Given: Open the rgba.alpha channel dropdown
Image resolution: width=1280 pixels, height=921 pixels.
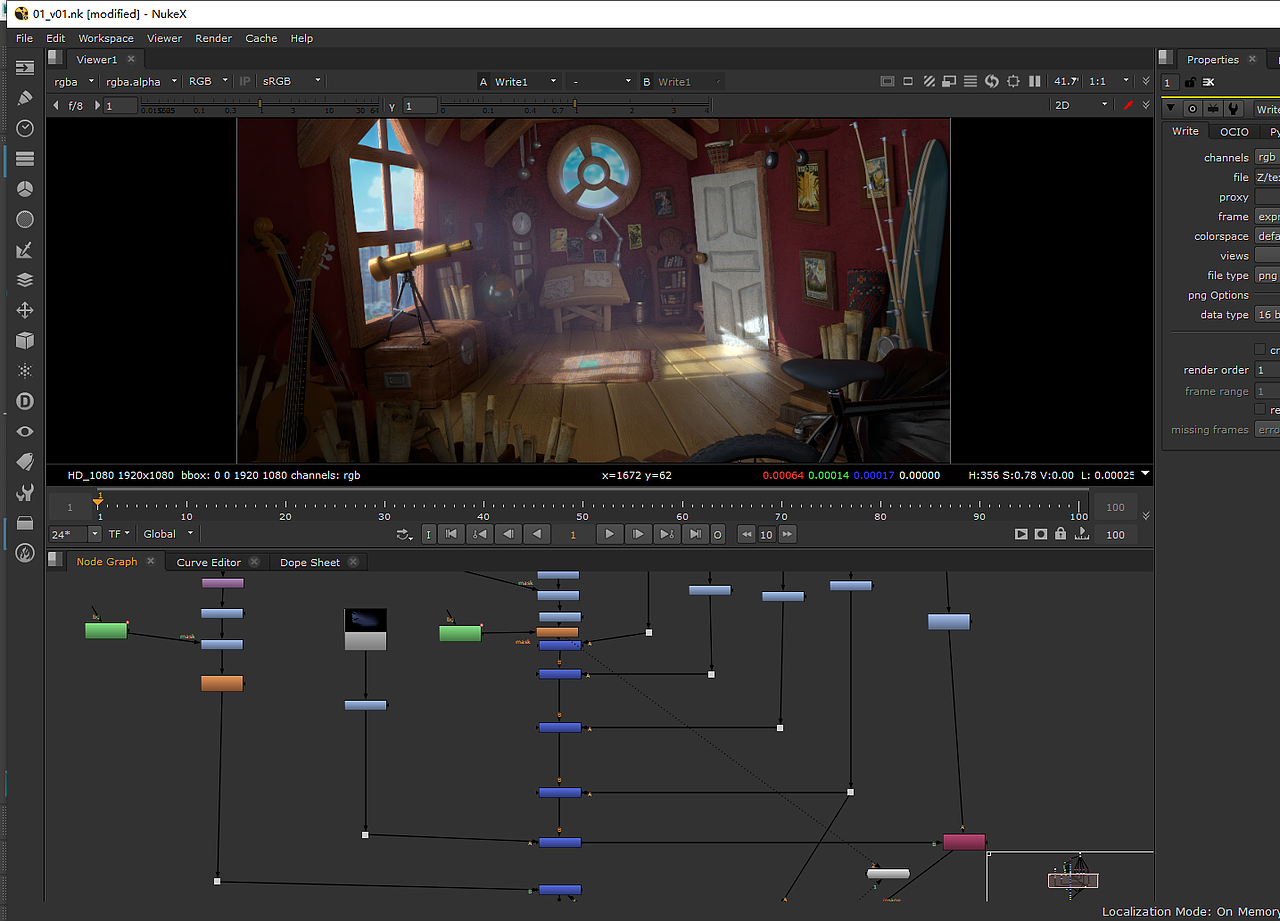Looking at the screenshot, I should [141, 81].
